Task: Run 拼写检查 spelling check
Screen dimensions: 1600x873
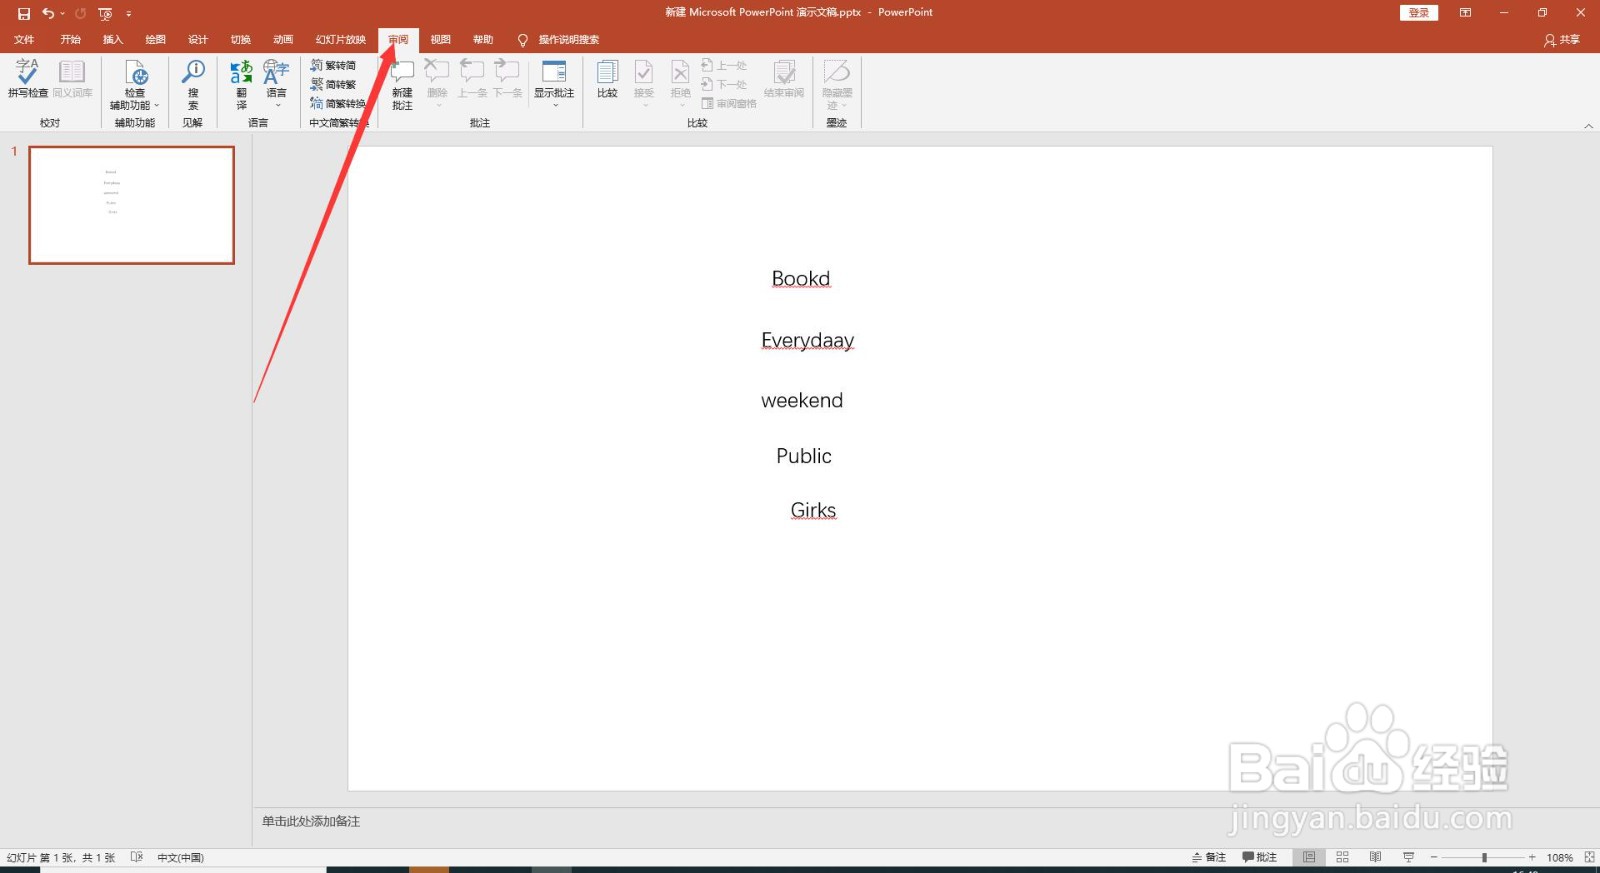Action: pyautogui.click(x=27, y=78)
